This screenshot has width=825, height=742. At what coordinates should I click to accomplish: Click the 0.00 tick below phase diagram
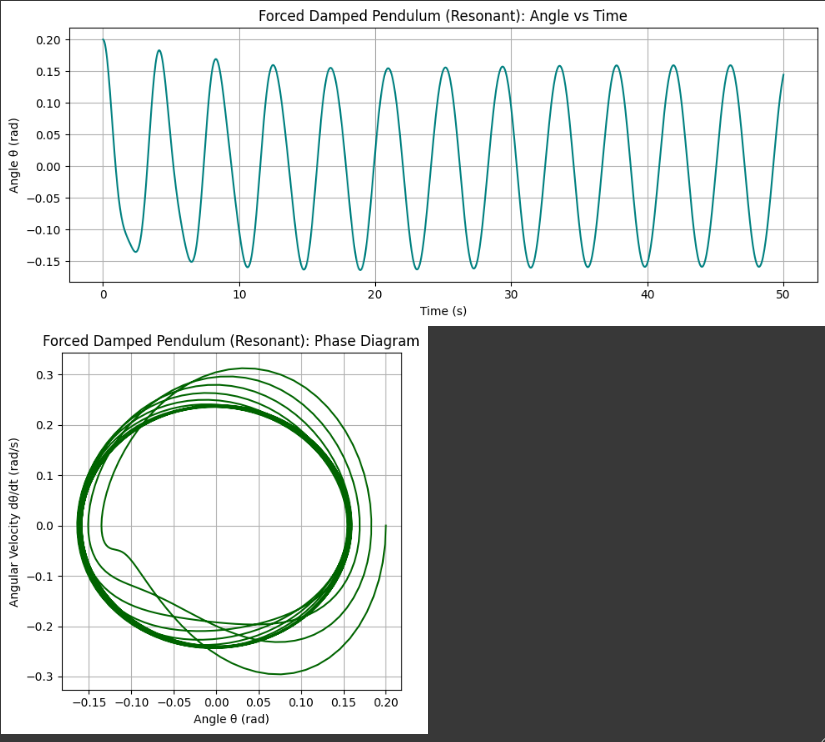(x=217, y=703)
